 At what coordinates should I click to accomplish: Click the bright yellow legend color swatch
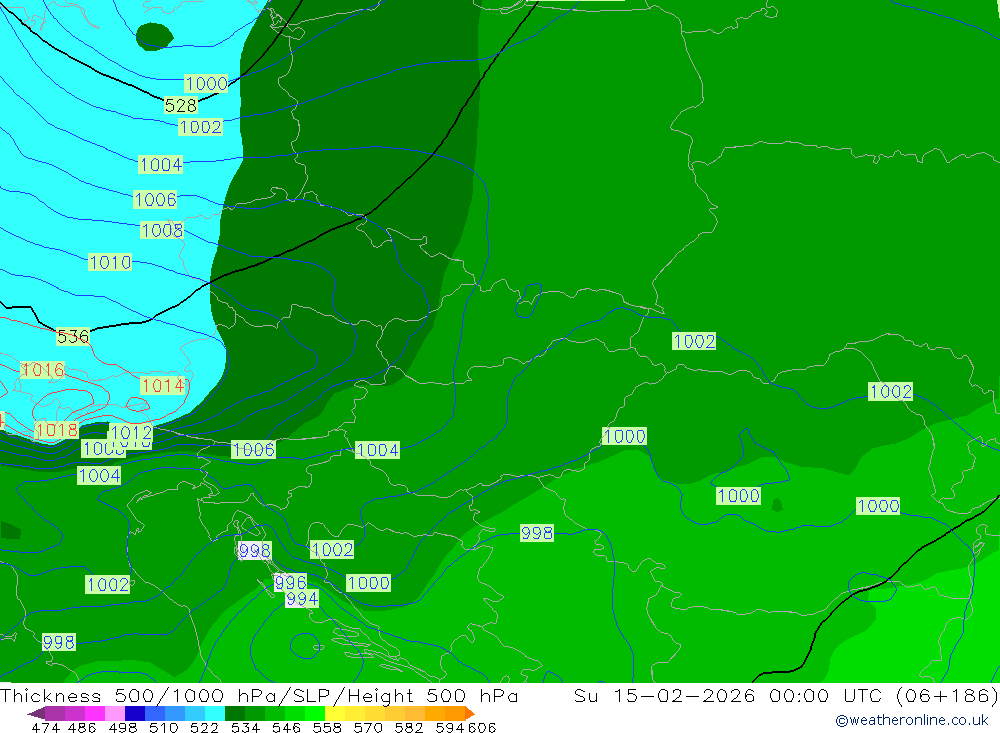pos(335,713)
